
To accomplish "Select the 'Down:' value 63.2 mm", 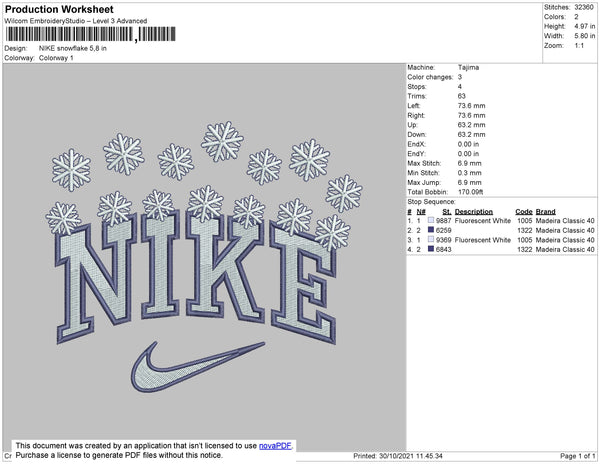I will (471, 134).
